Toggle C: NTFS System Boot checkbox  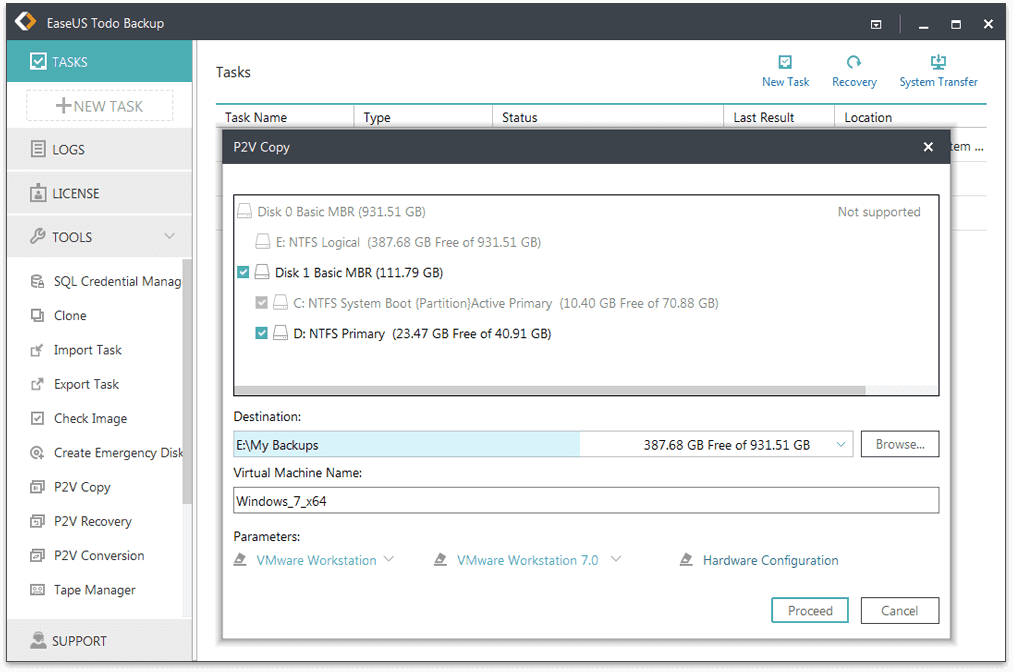click(262, 303)
